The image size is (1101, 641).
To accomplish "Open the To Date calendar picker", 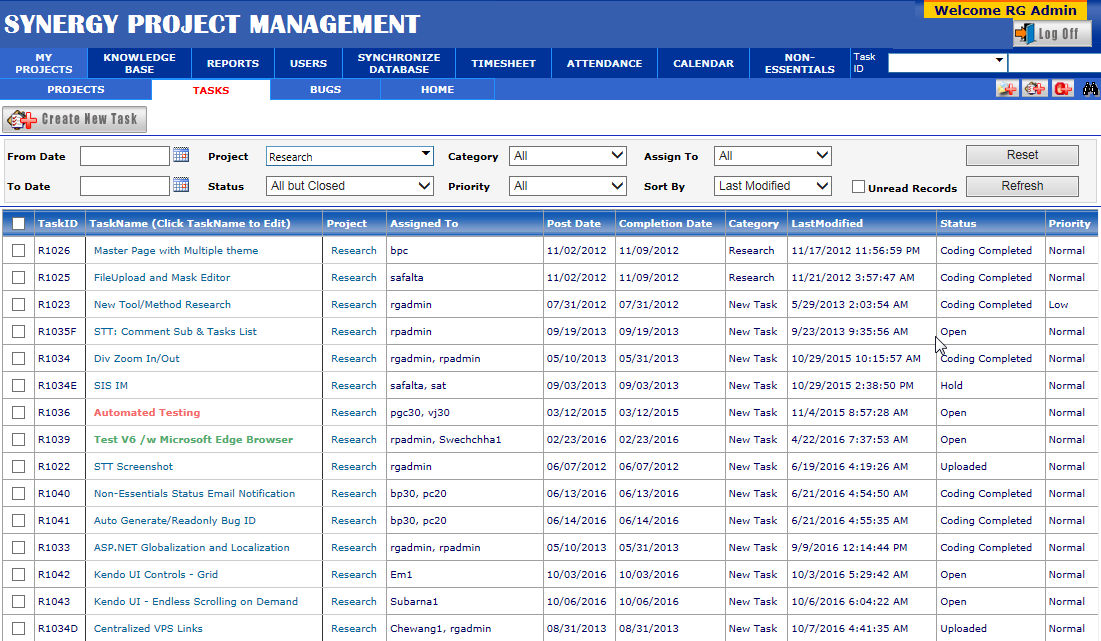I will (x=181, y=185).
